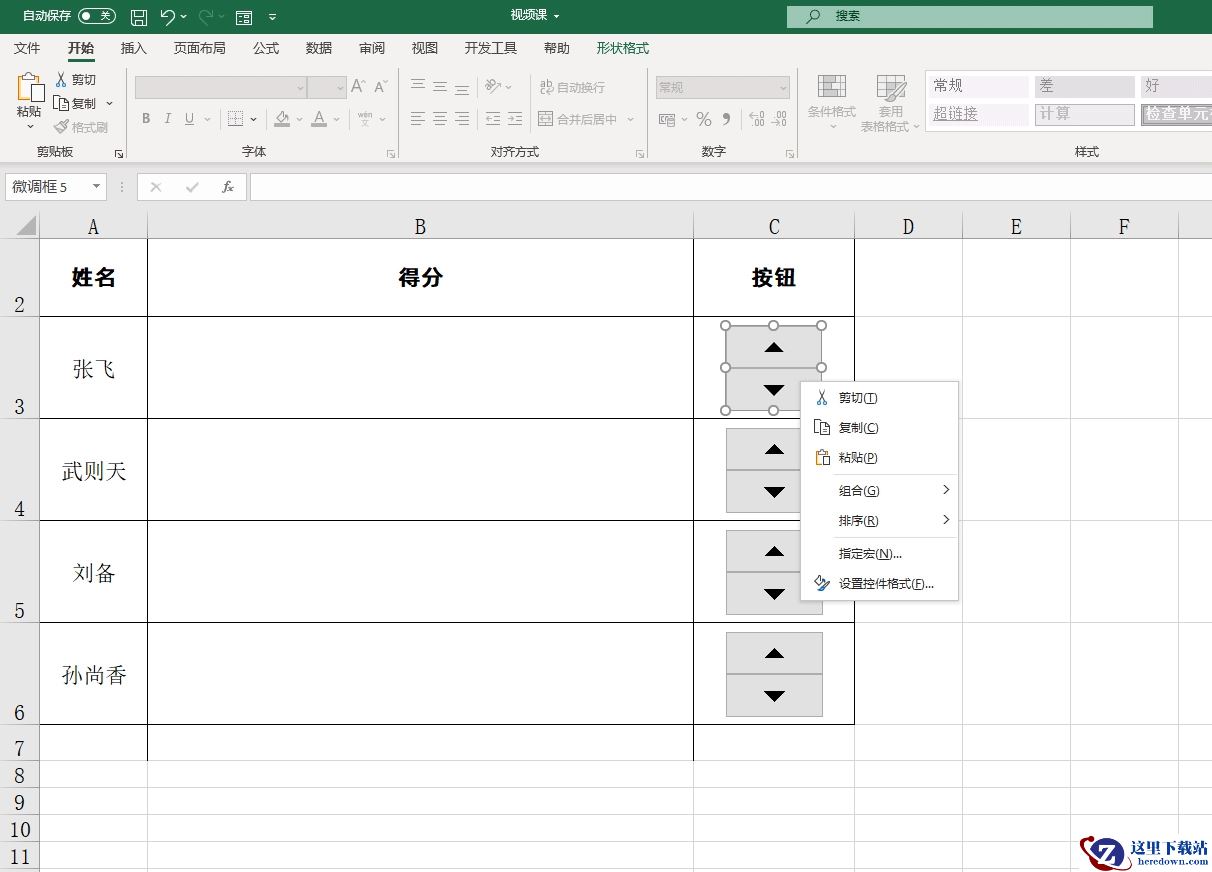The height and width of the screenshot is (872, 1212).
Task: Click the increase font size icon
Action: click(x=359, y=87)
